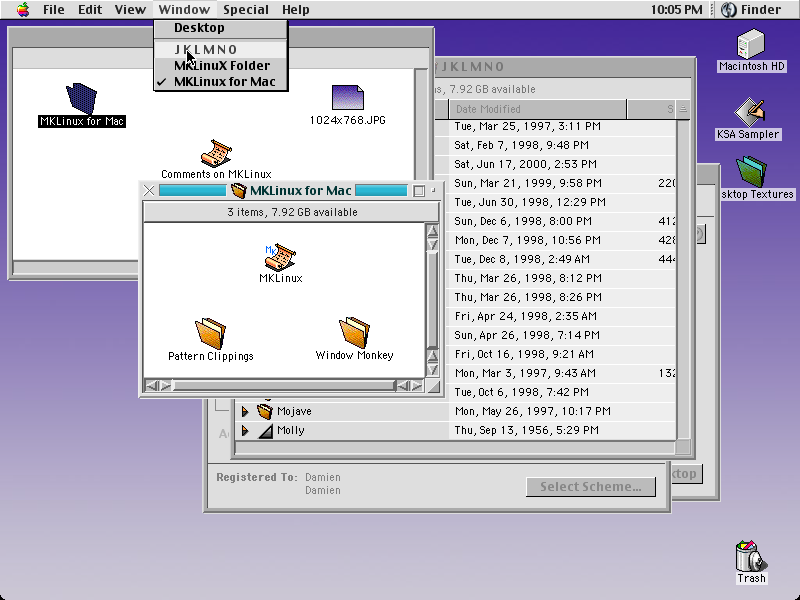This screenshot has height=600, width=800.
Task: Click the date "Fri, Apr 24, 1998, 2:35 AM"
Action: (526, 316)
